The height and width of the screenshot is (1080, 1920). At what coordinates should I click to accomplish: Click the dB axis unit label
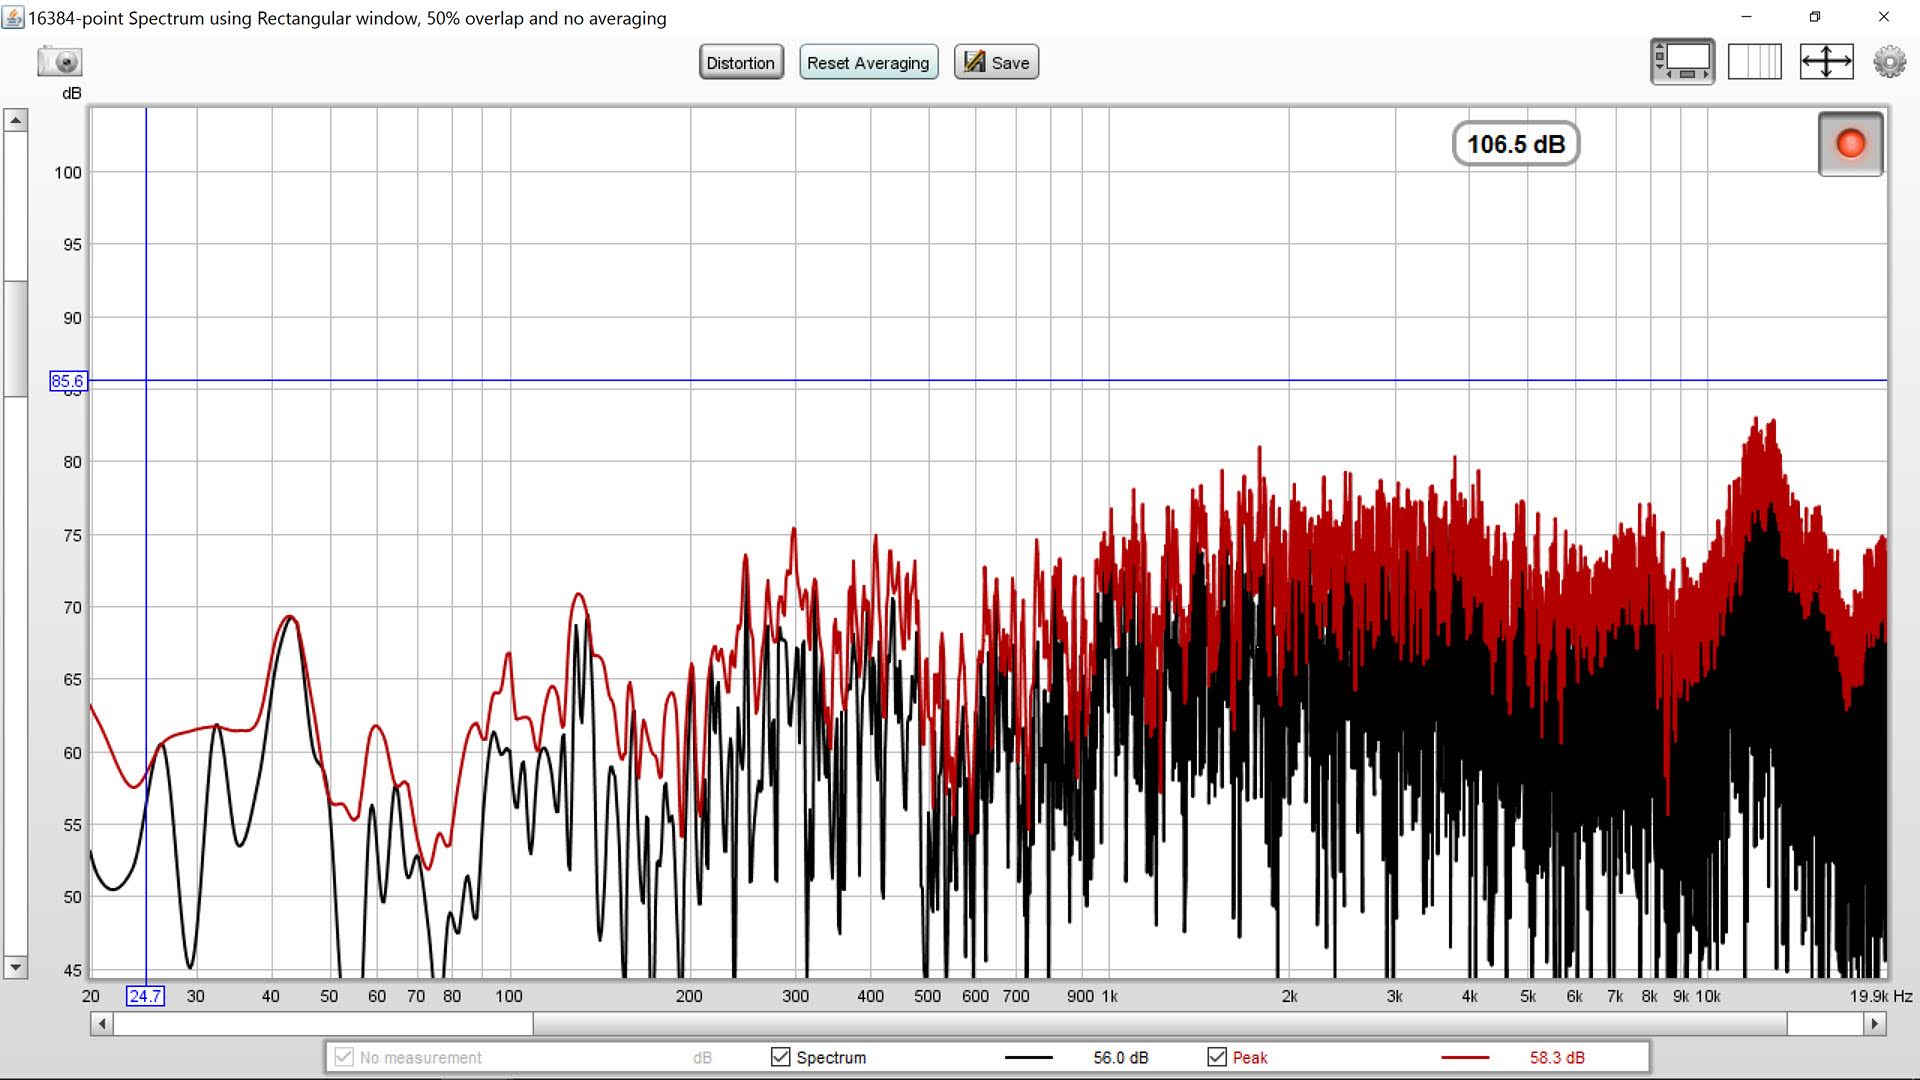(x=71, y=93)
